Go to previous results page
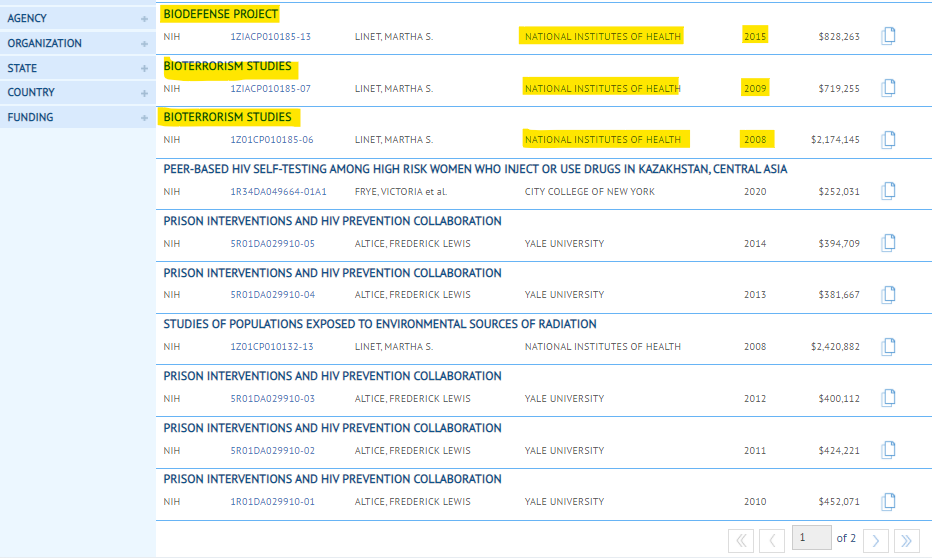932x558 pixels. 772,540
